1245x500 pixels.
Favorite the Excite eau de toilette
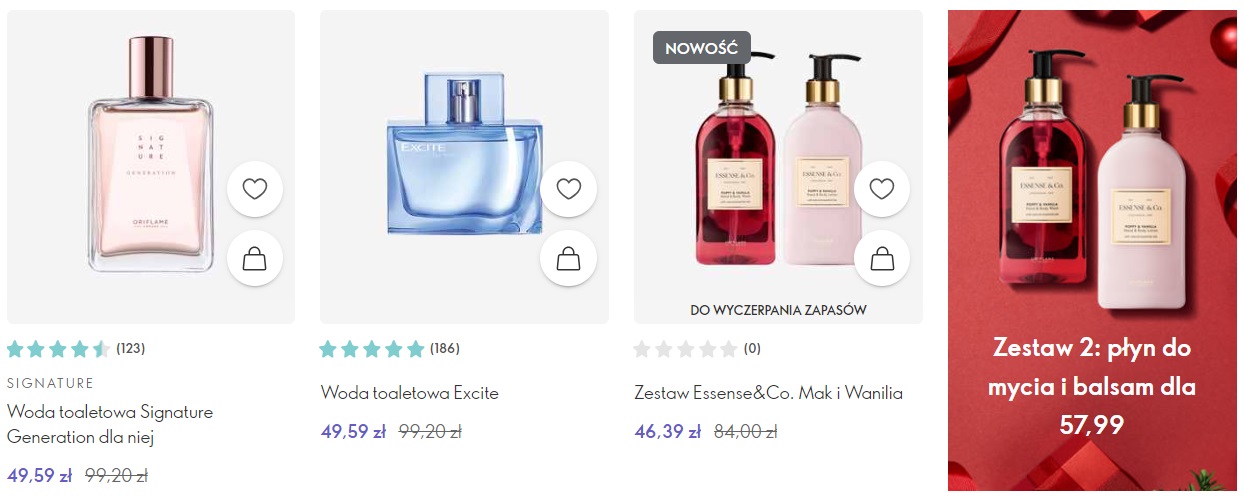(x=568, y=189)
